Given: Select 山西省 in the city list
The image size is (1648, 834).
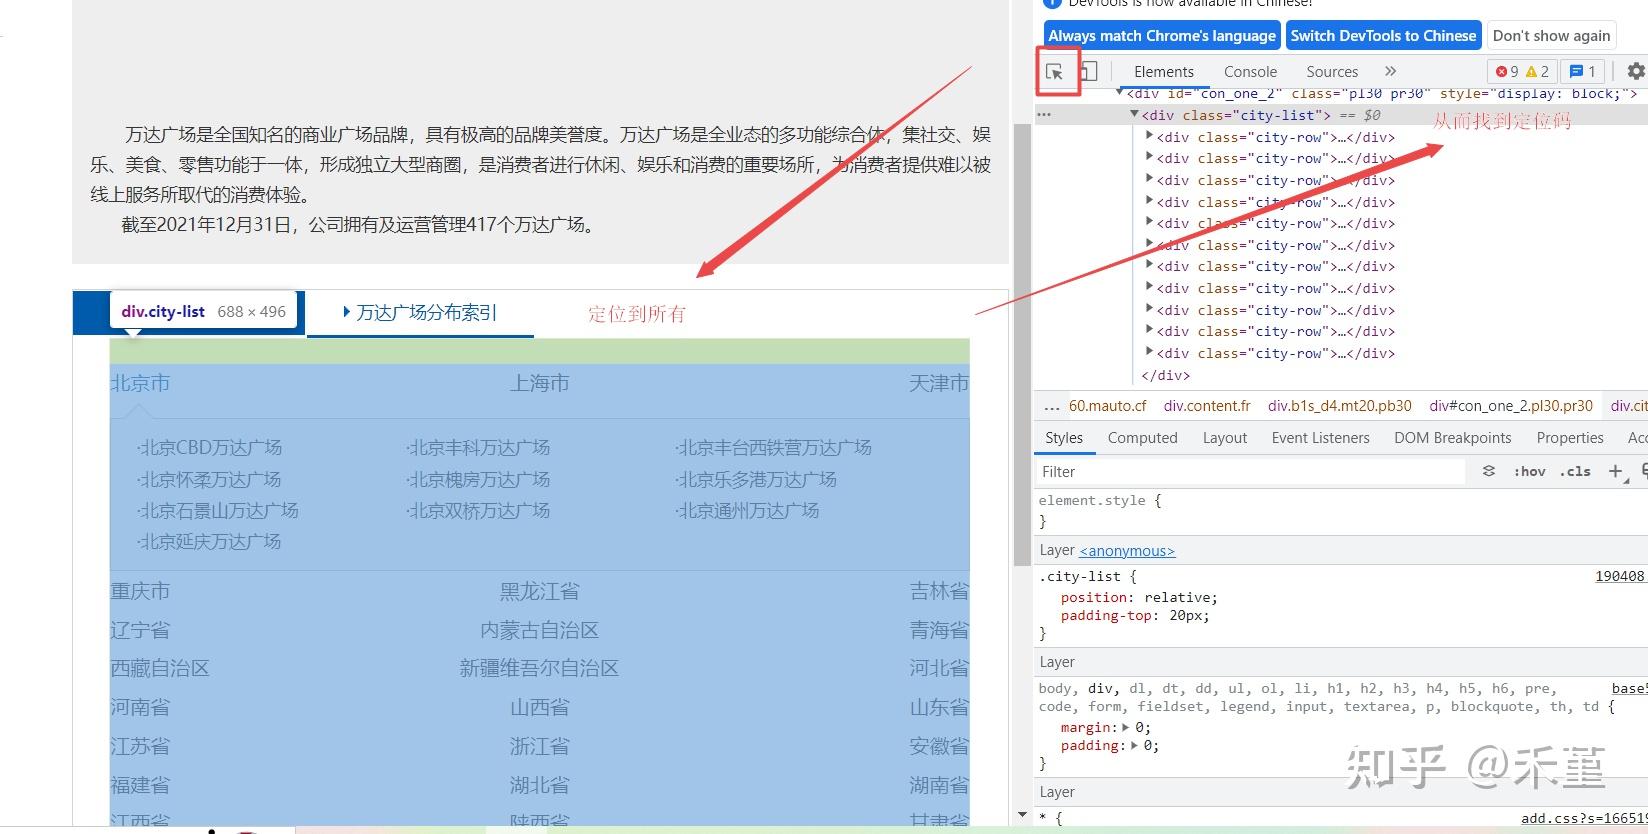Looking at the screenshot, I should coord(540,707).
